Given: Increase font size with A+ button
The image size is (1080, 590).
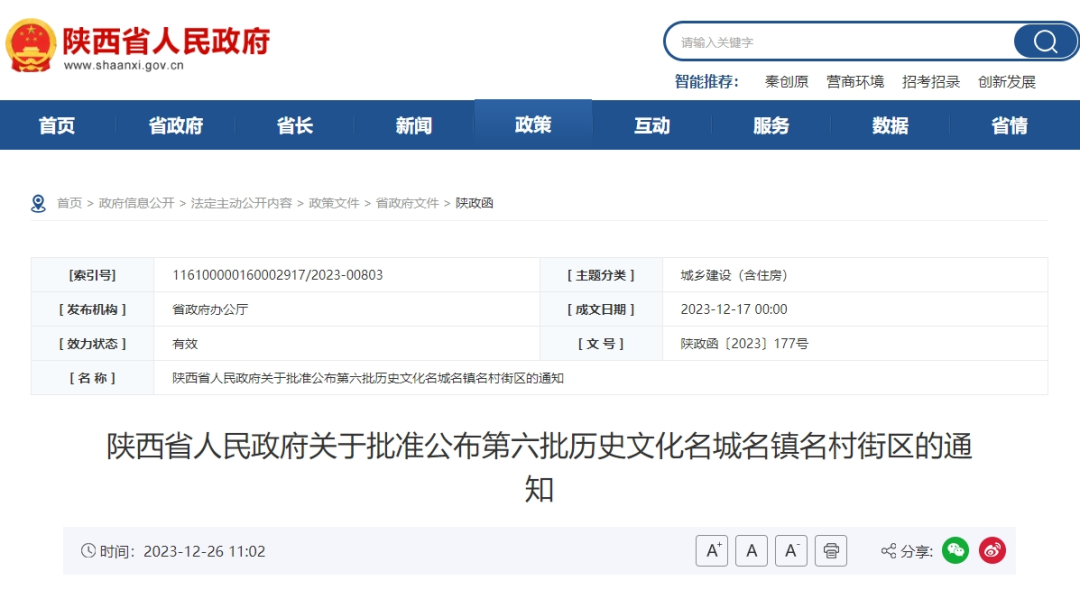Looking at the screenshot, I should pos(712,551).
